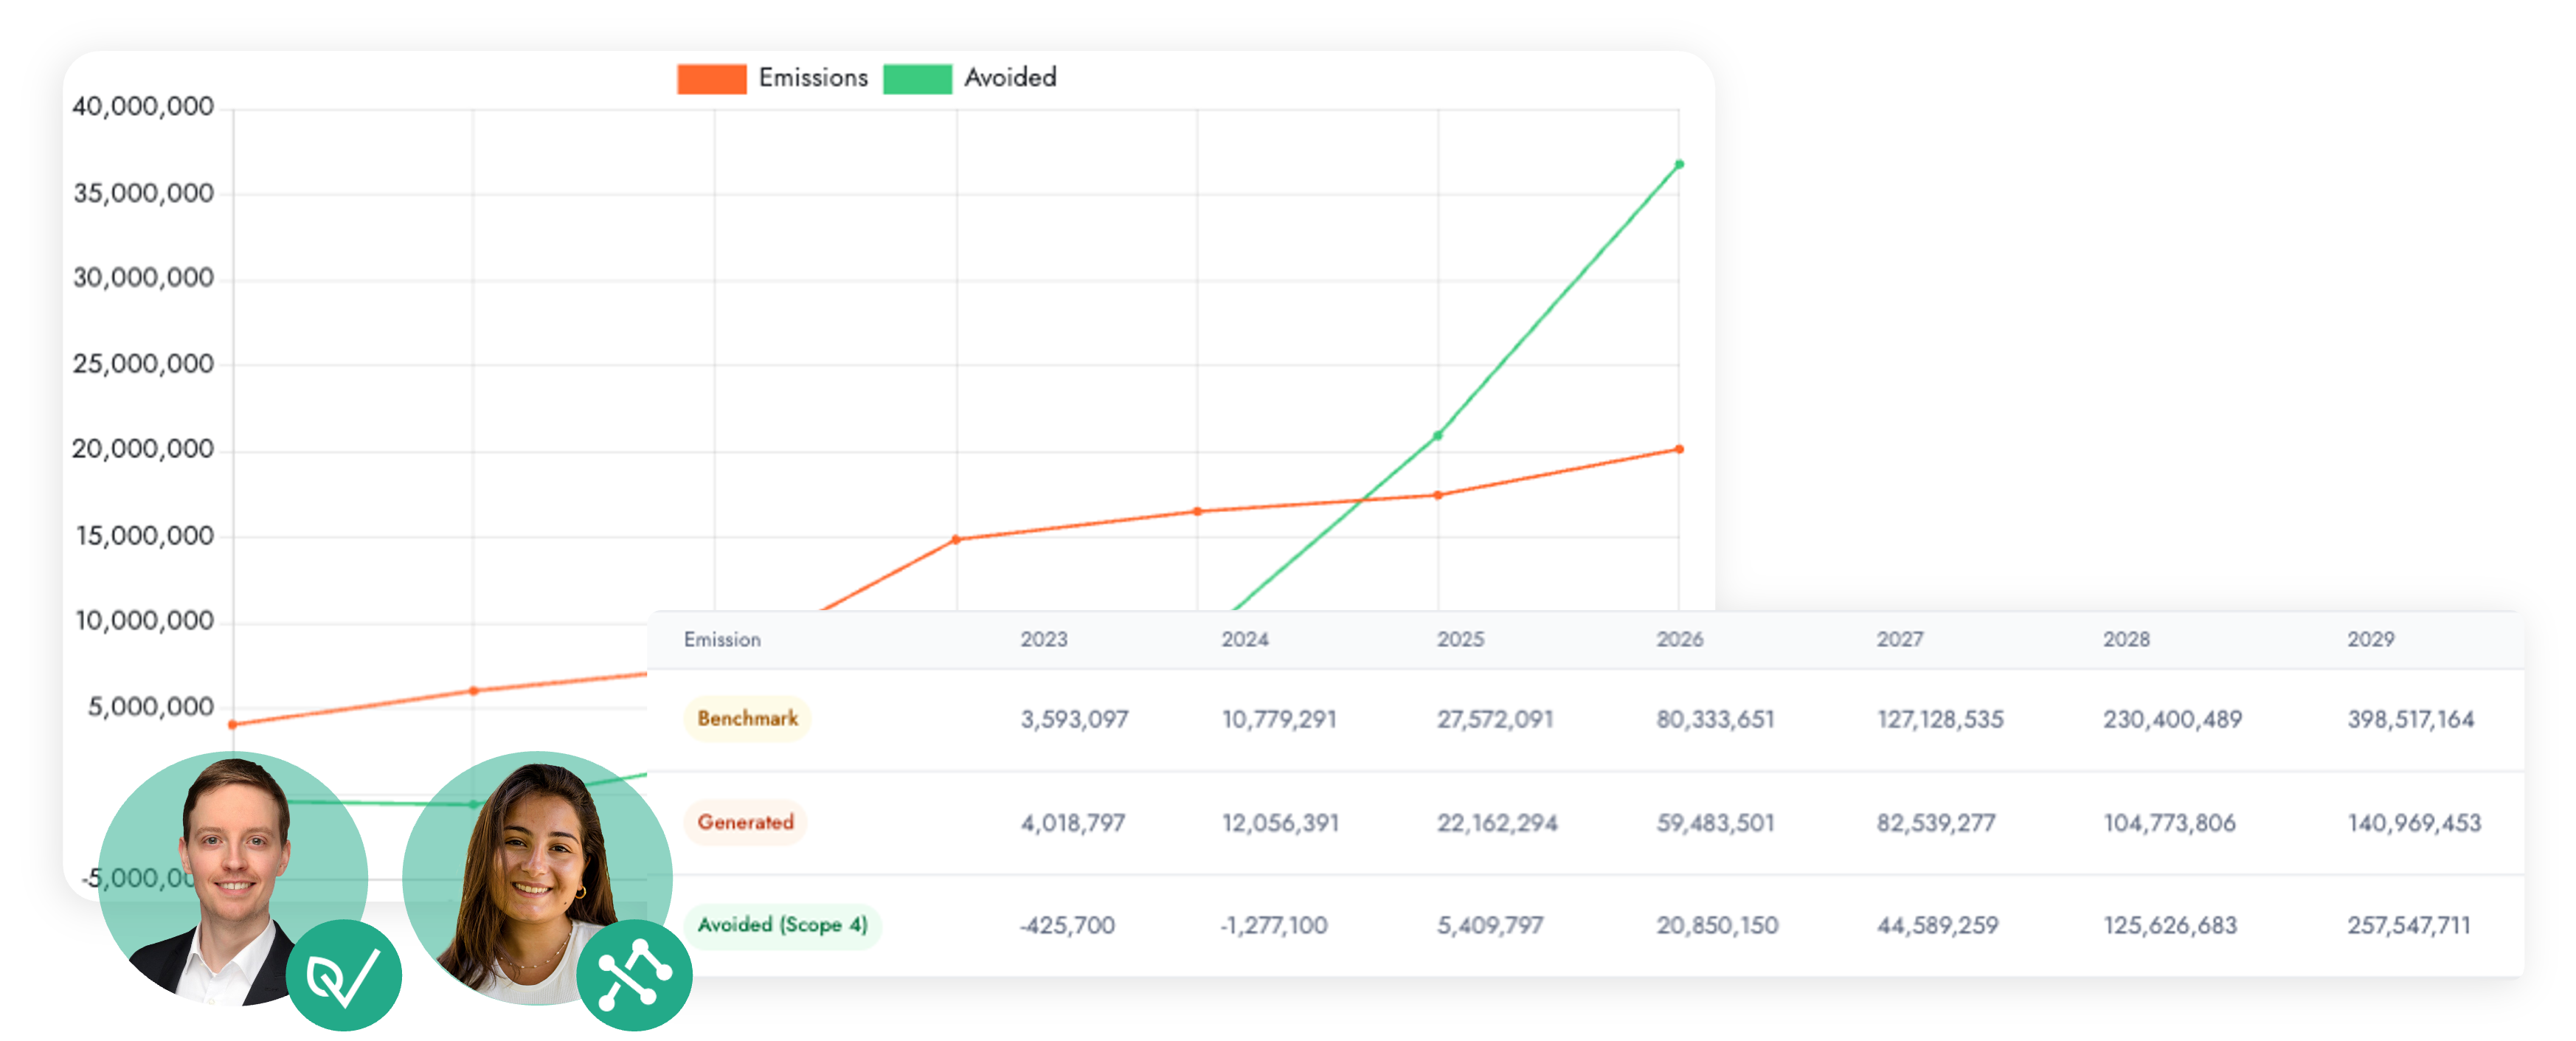Select the Benchmark row tag
2576x1041 pixels.
coord(747,719)
